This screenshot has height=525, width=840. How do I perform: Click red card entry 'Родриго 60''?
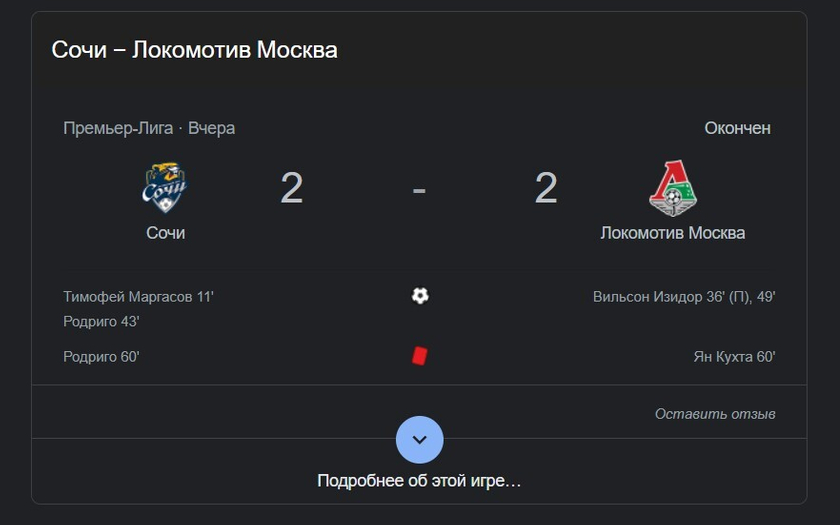101,357
